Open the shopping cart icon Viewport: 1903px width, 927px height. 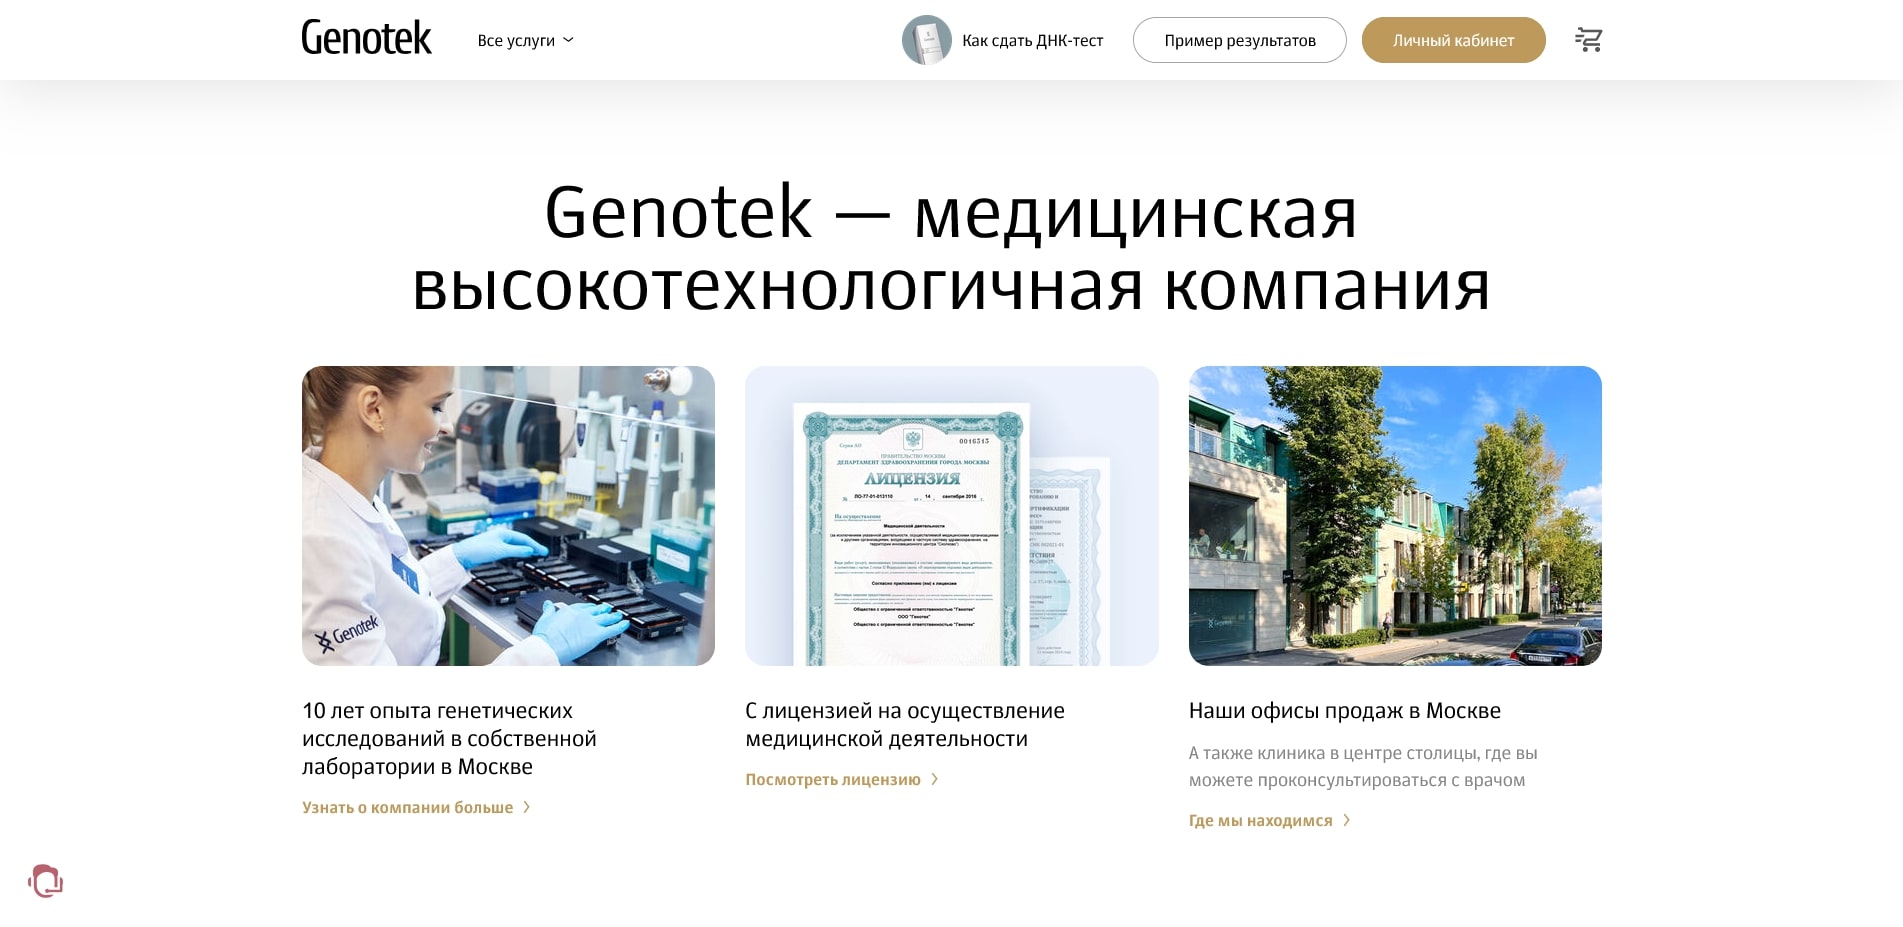(x=1588, y=39)
